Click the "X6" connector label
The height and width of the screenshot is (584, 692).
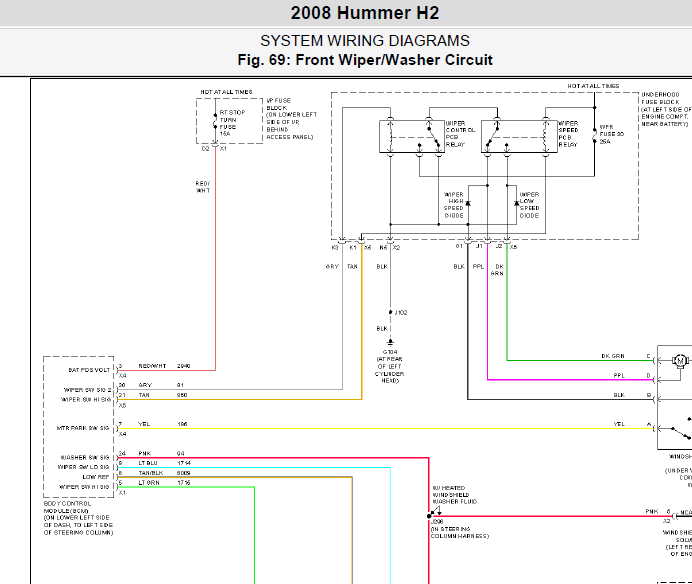[368, 248]
